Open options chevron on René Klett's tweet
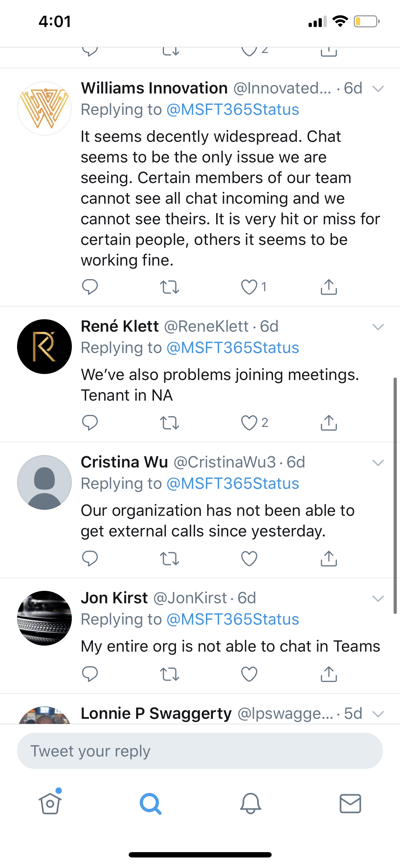 click(x=378, y=326)
